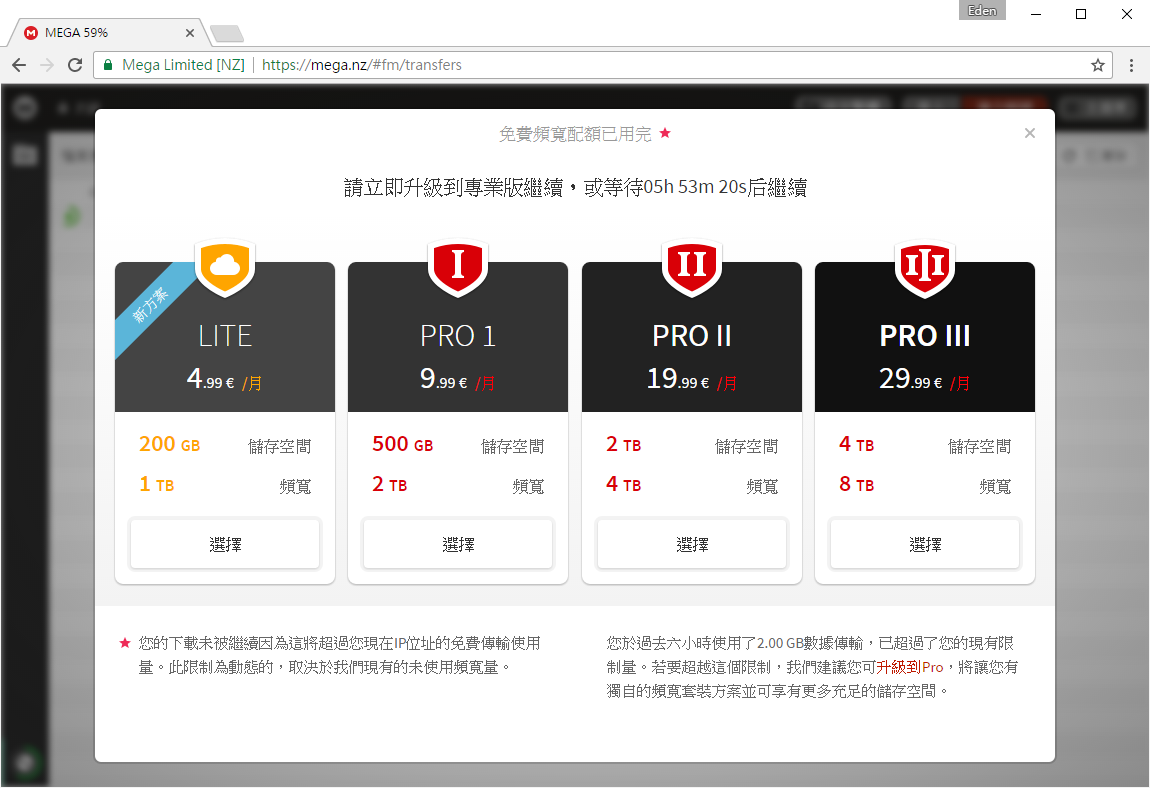This screenshot has width=1150, height=788.
Task: Click the 19.99 € monthly price
Action: coord(692,379)
